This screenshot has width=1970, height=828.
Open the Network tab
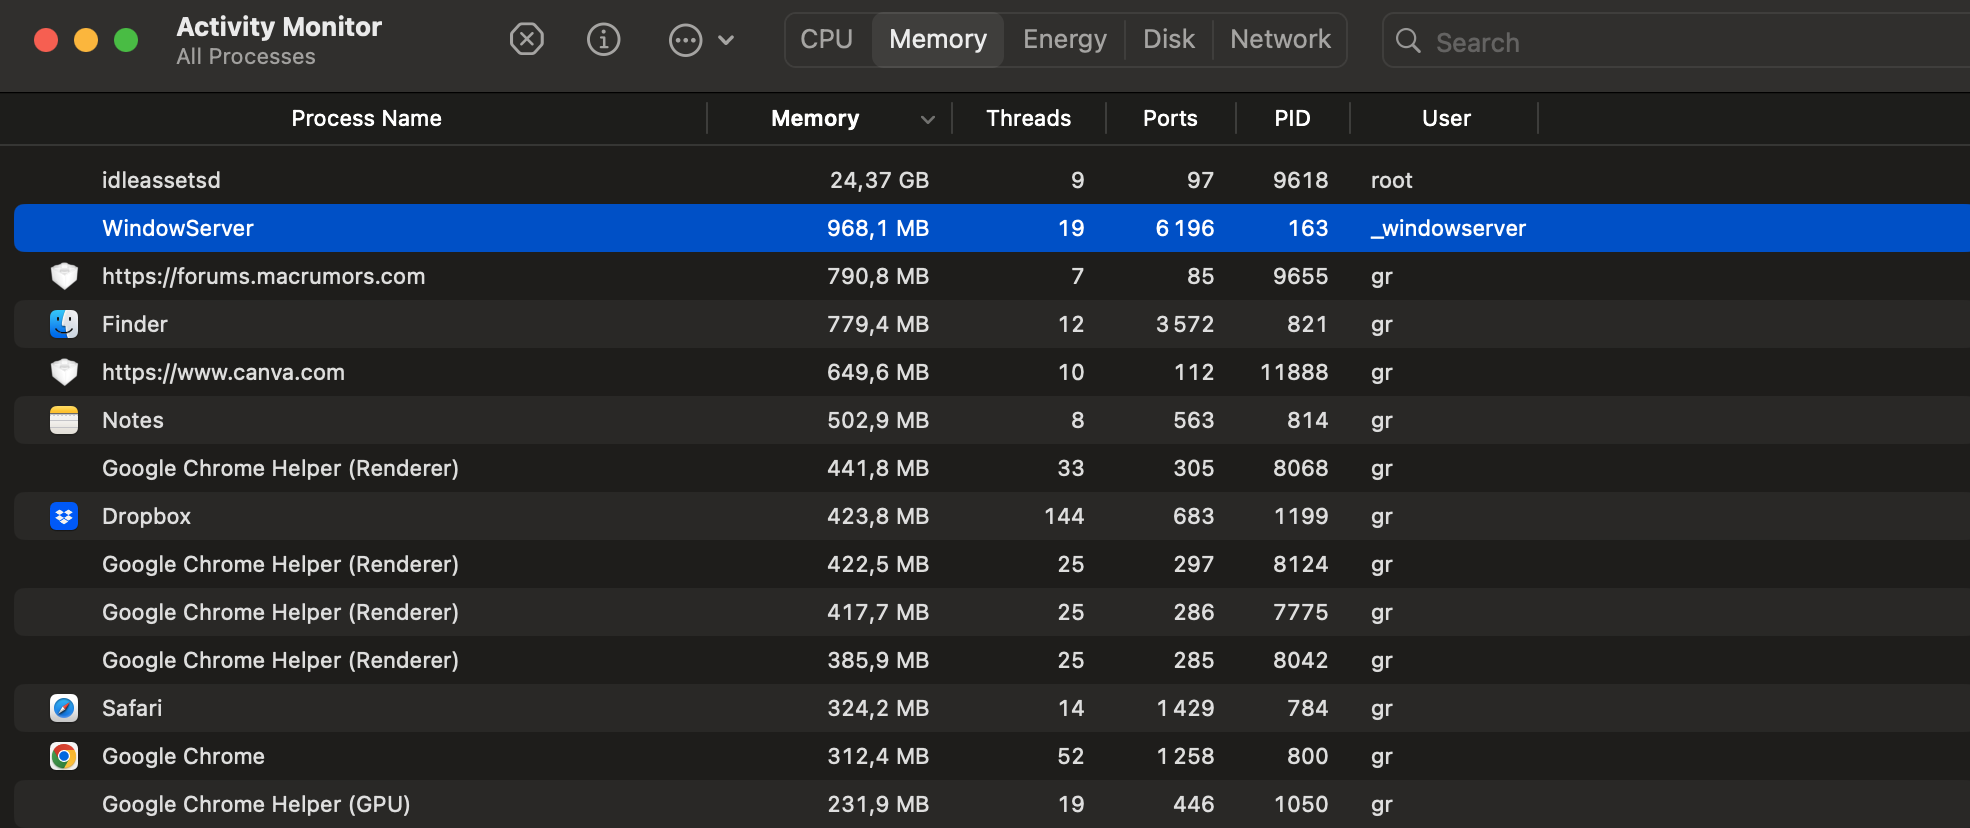pyautogui.click(x=1280, y=40)
